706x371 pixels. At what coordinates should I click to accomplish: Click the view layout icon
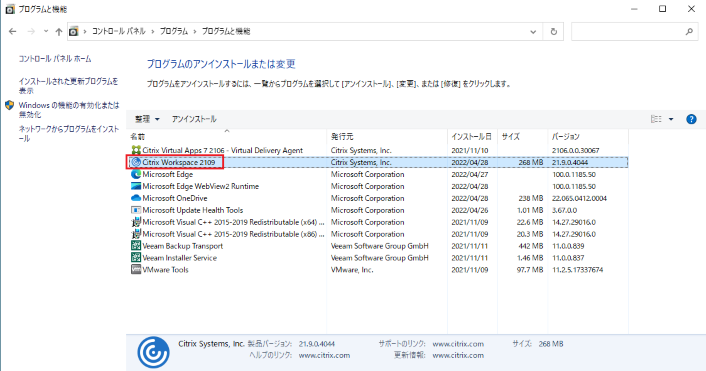(656, 119)
